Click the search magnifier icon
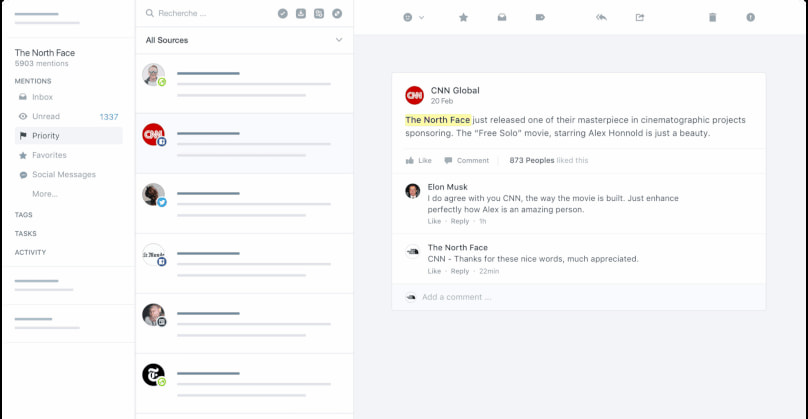This screenshot has height=419, width=808. tap(149, 13)
